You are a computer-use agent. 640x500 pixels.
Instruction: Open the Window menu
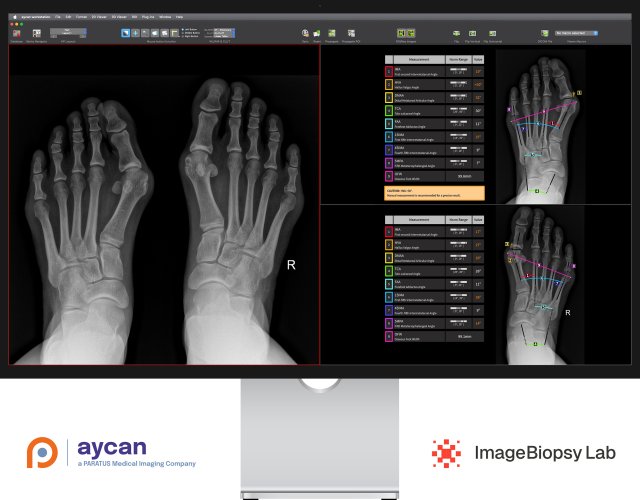point(165,17)
